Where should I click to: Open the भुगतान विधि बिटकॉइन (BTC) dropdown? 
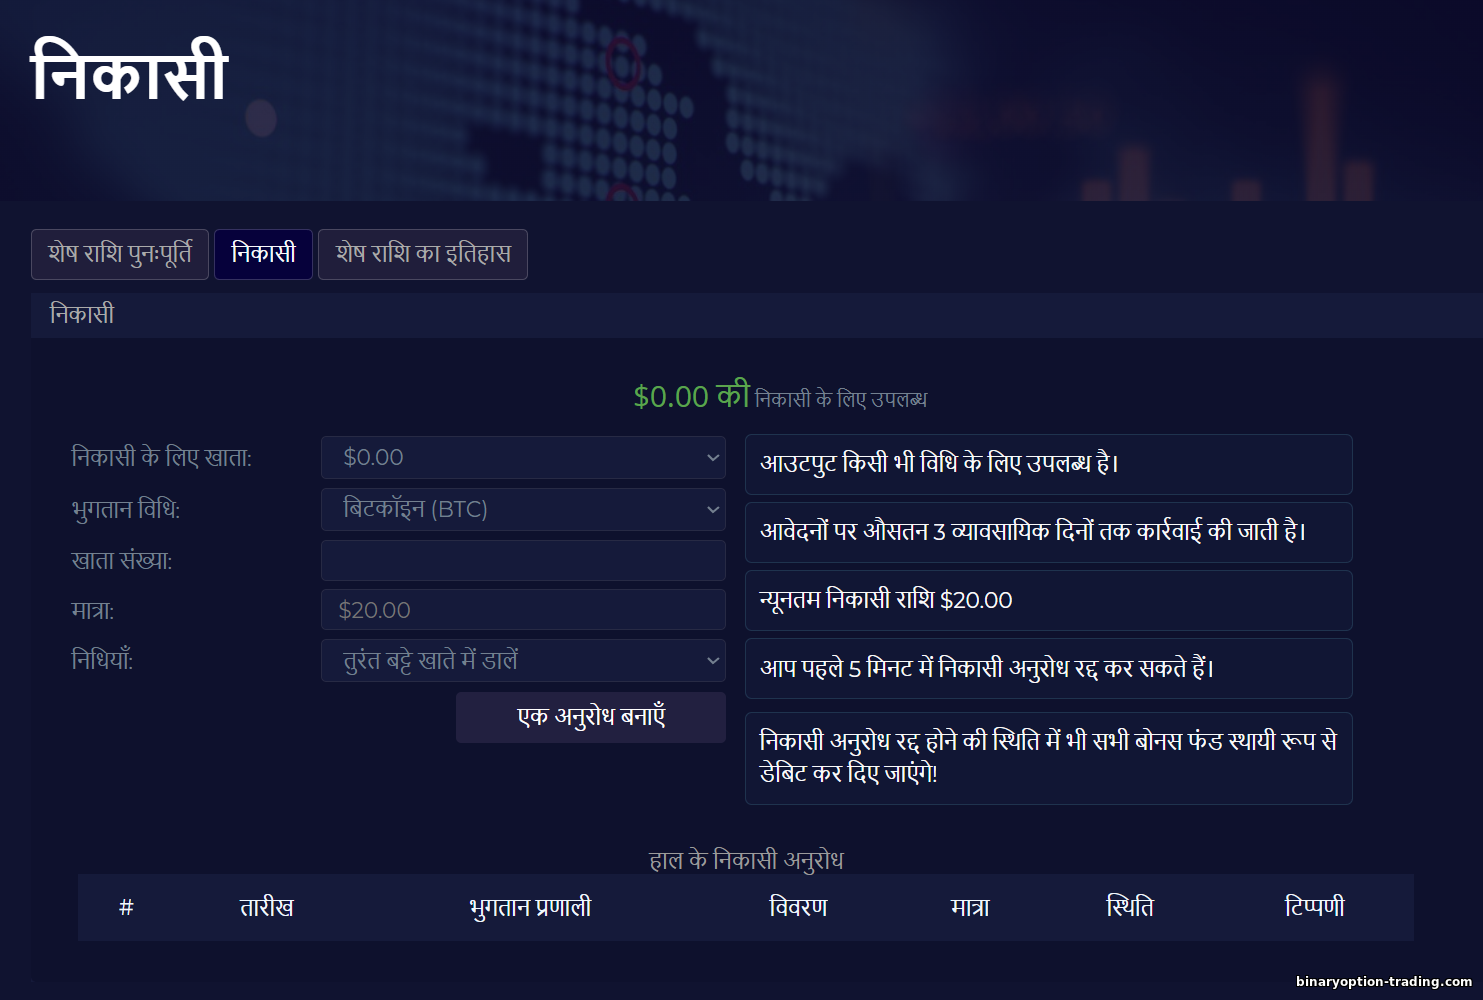[523, 510]
